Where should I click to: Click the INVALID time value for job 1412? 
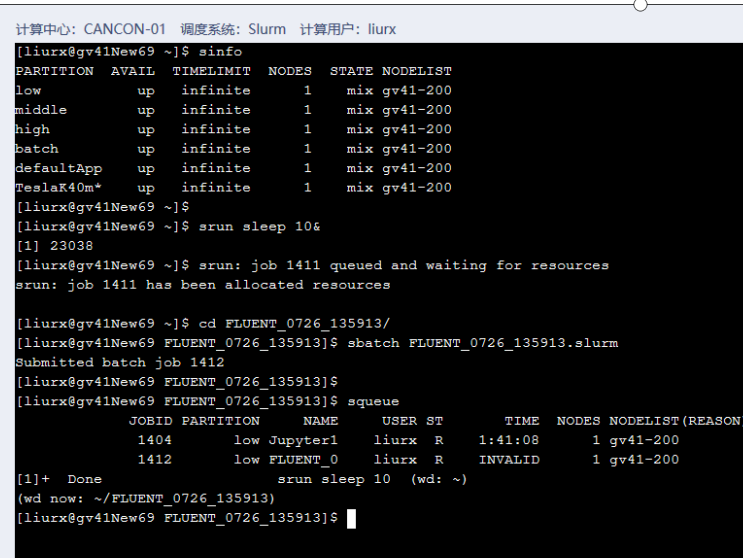point(508,460)
